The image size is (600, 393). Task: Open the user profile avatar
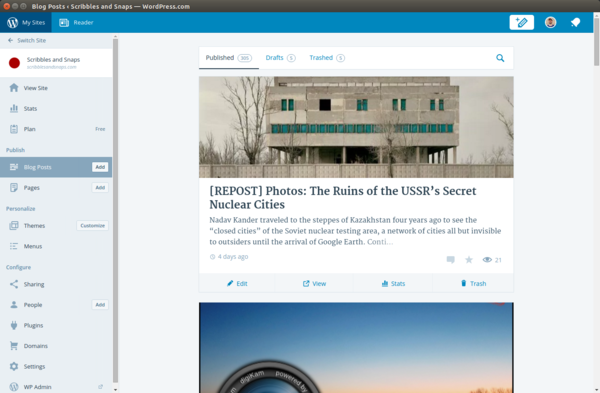pos(550,23)
